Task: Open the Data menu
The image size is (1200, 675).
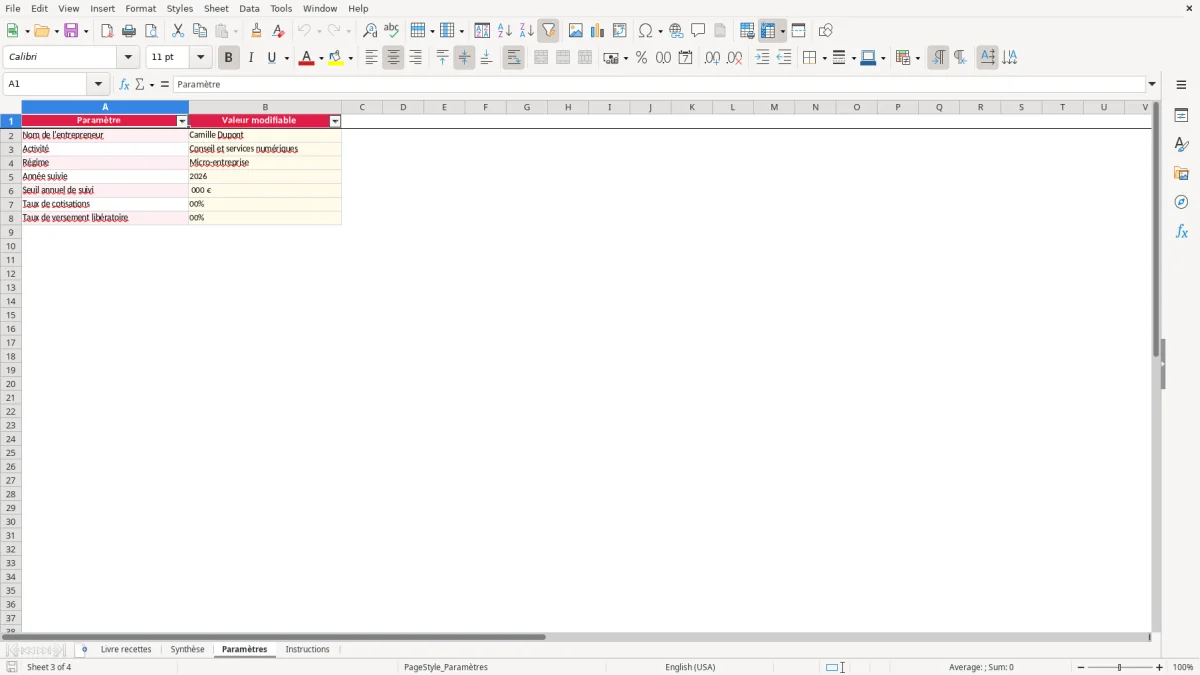Action: [249, 8]
